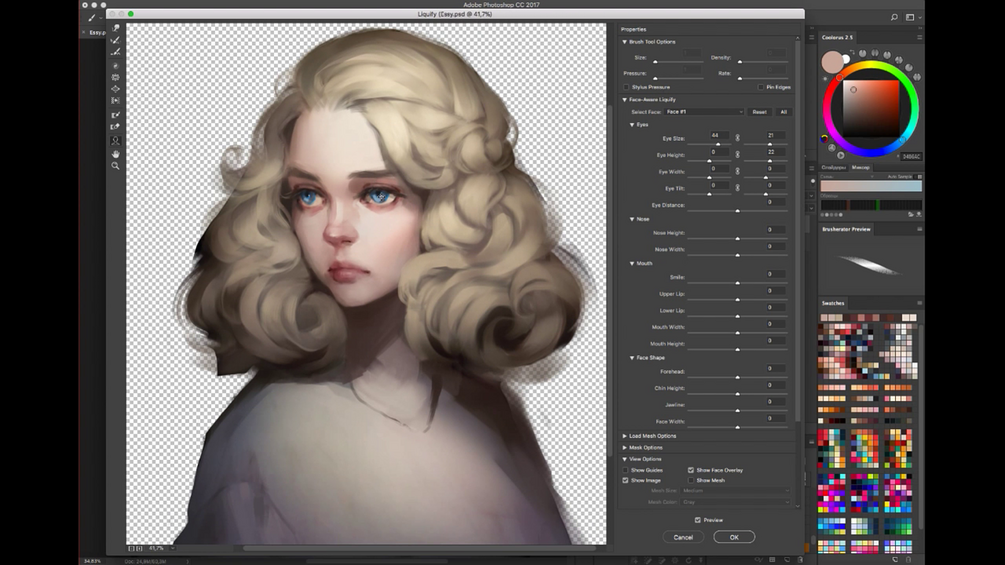Uncheck the Show Image checkbox
This screenshot has width=1005, height=565.
coord(626,480)
